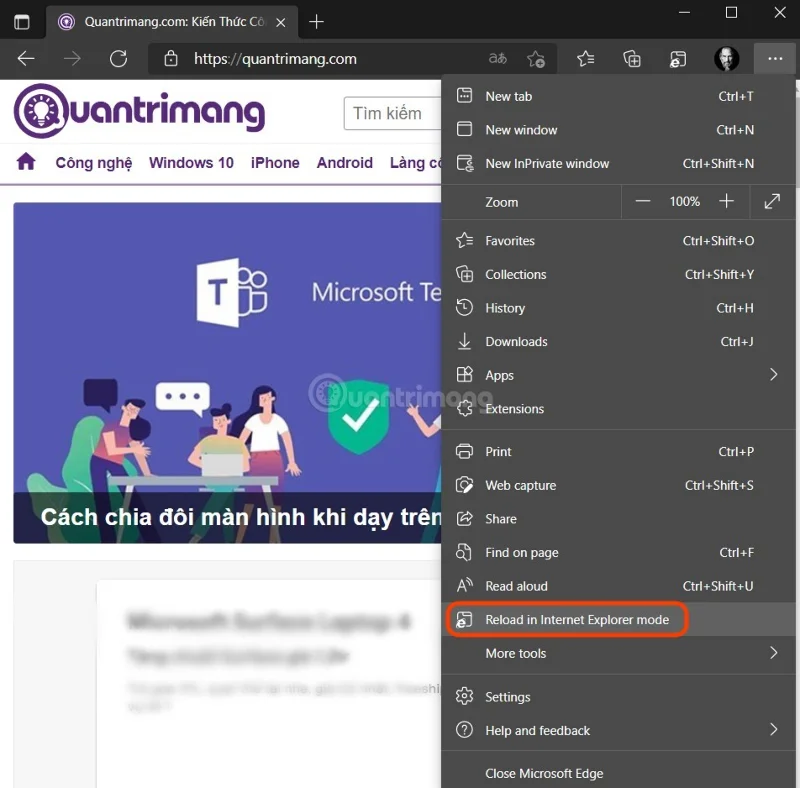Open the home page icon
The width and height of the screenshot is (800, 788).
click(x=25, y=161)
